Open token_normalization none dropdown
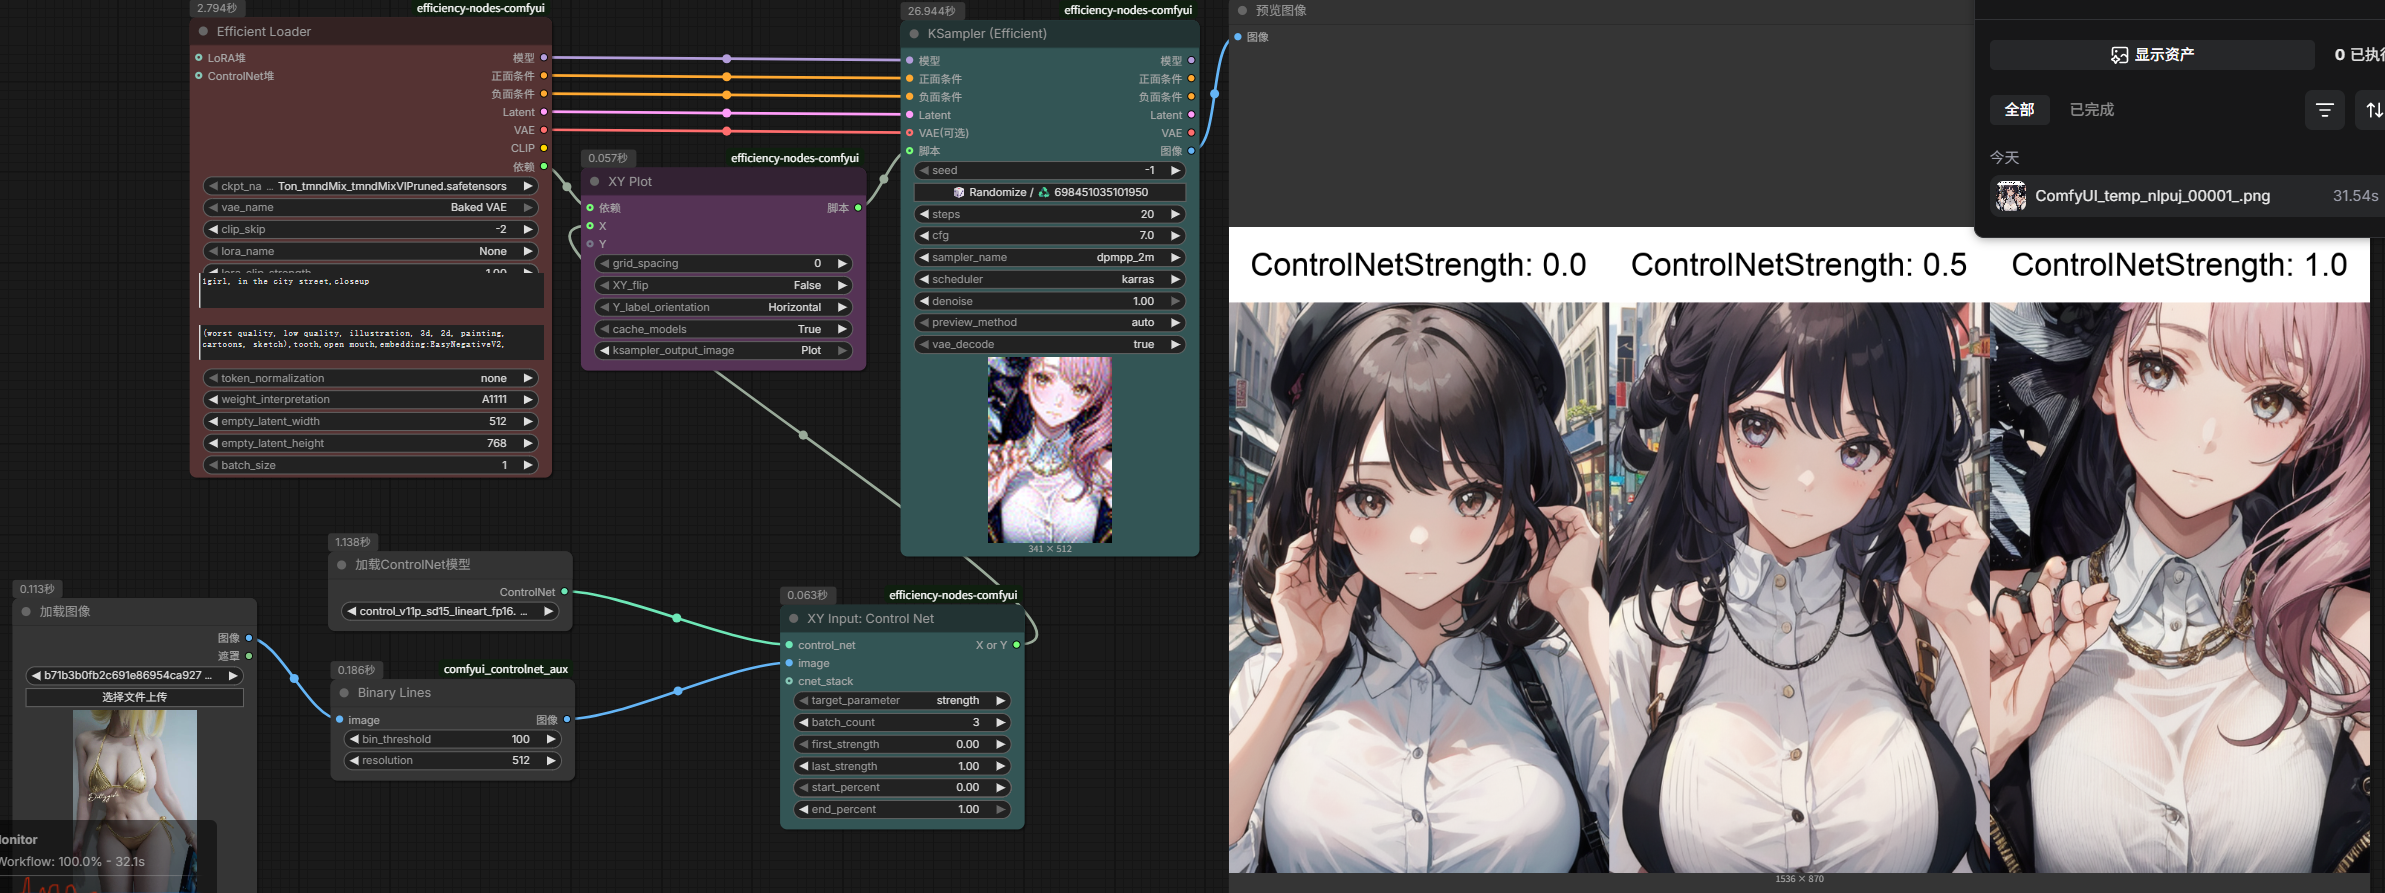 371,379
